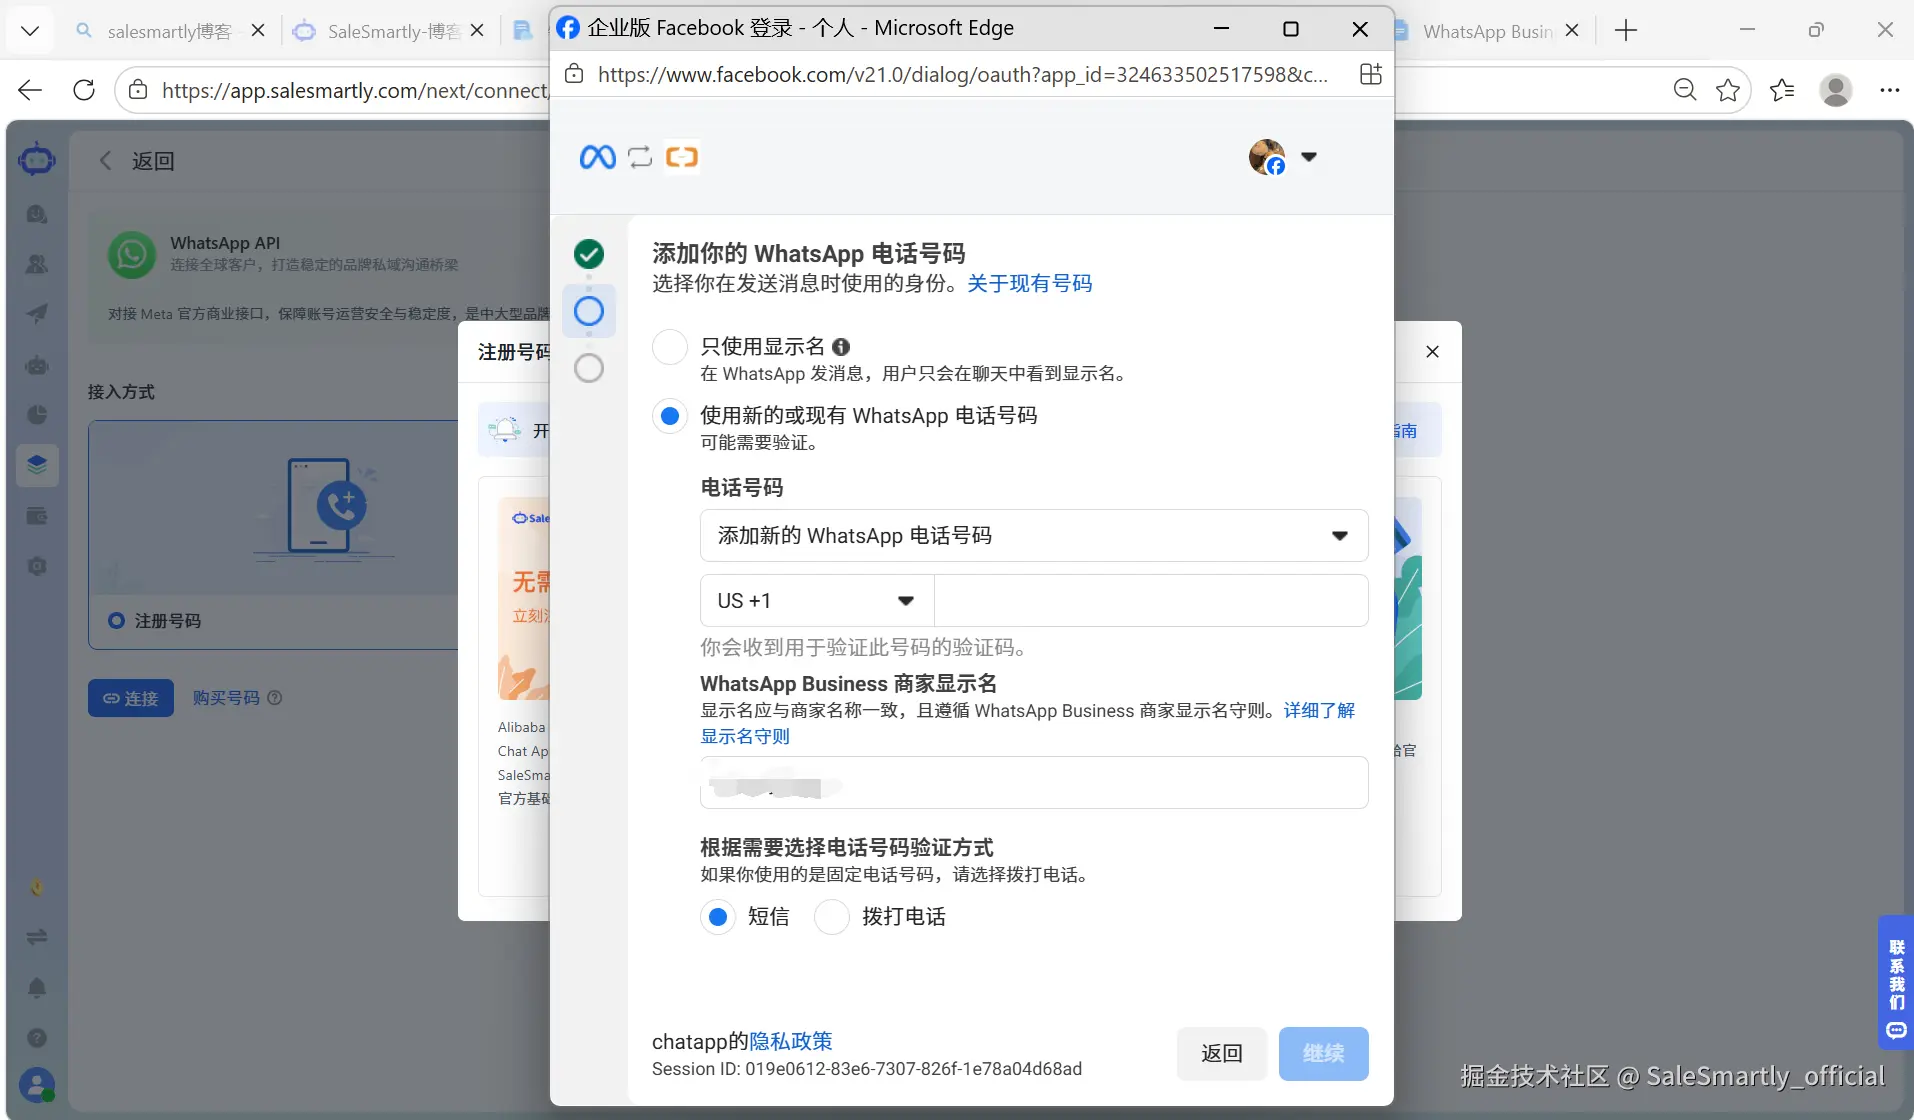
Task: Open the contacts icon in the sidebar
Action: tap(37, 264)
